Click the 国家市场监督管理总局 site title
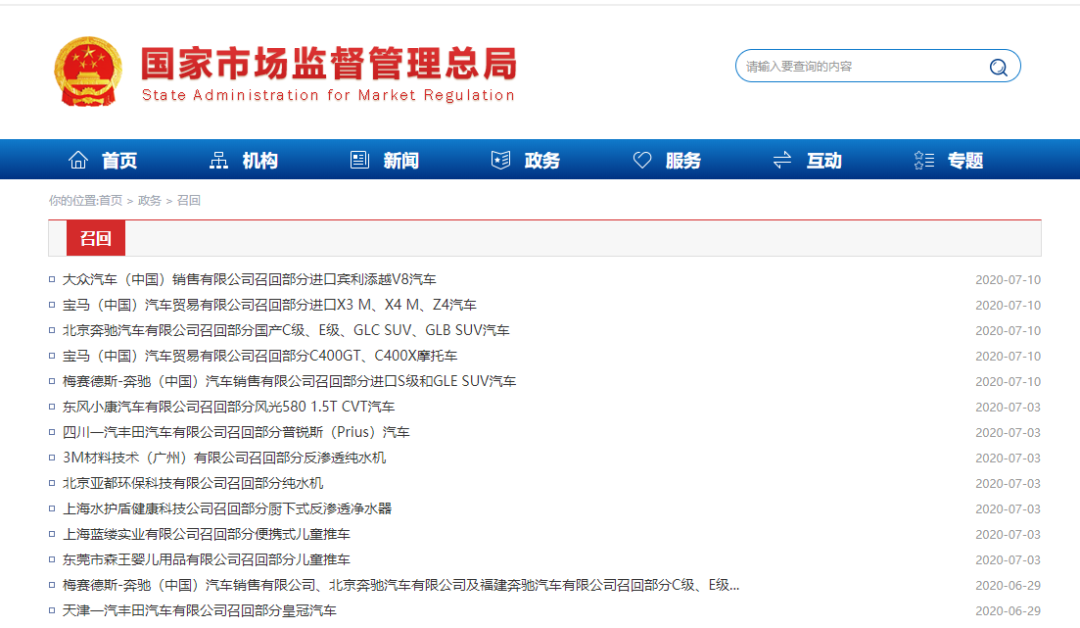 point(329,63)
